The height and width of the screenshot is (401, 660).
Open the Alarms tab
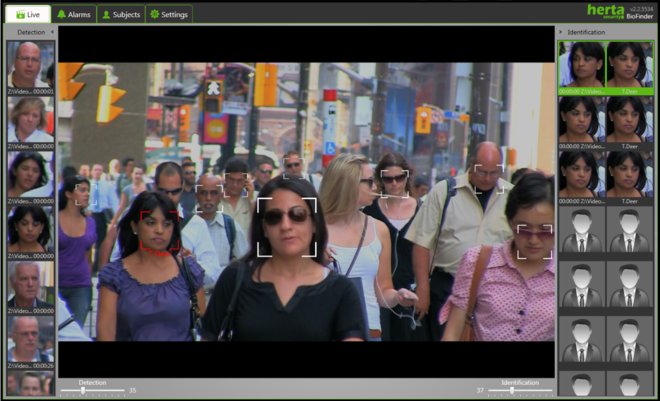pyautogui.click(x=74, y=14)
